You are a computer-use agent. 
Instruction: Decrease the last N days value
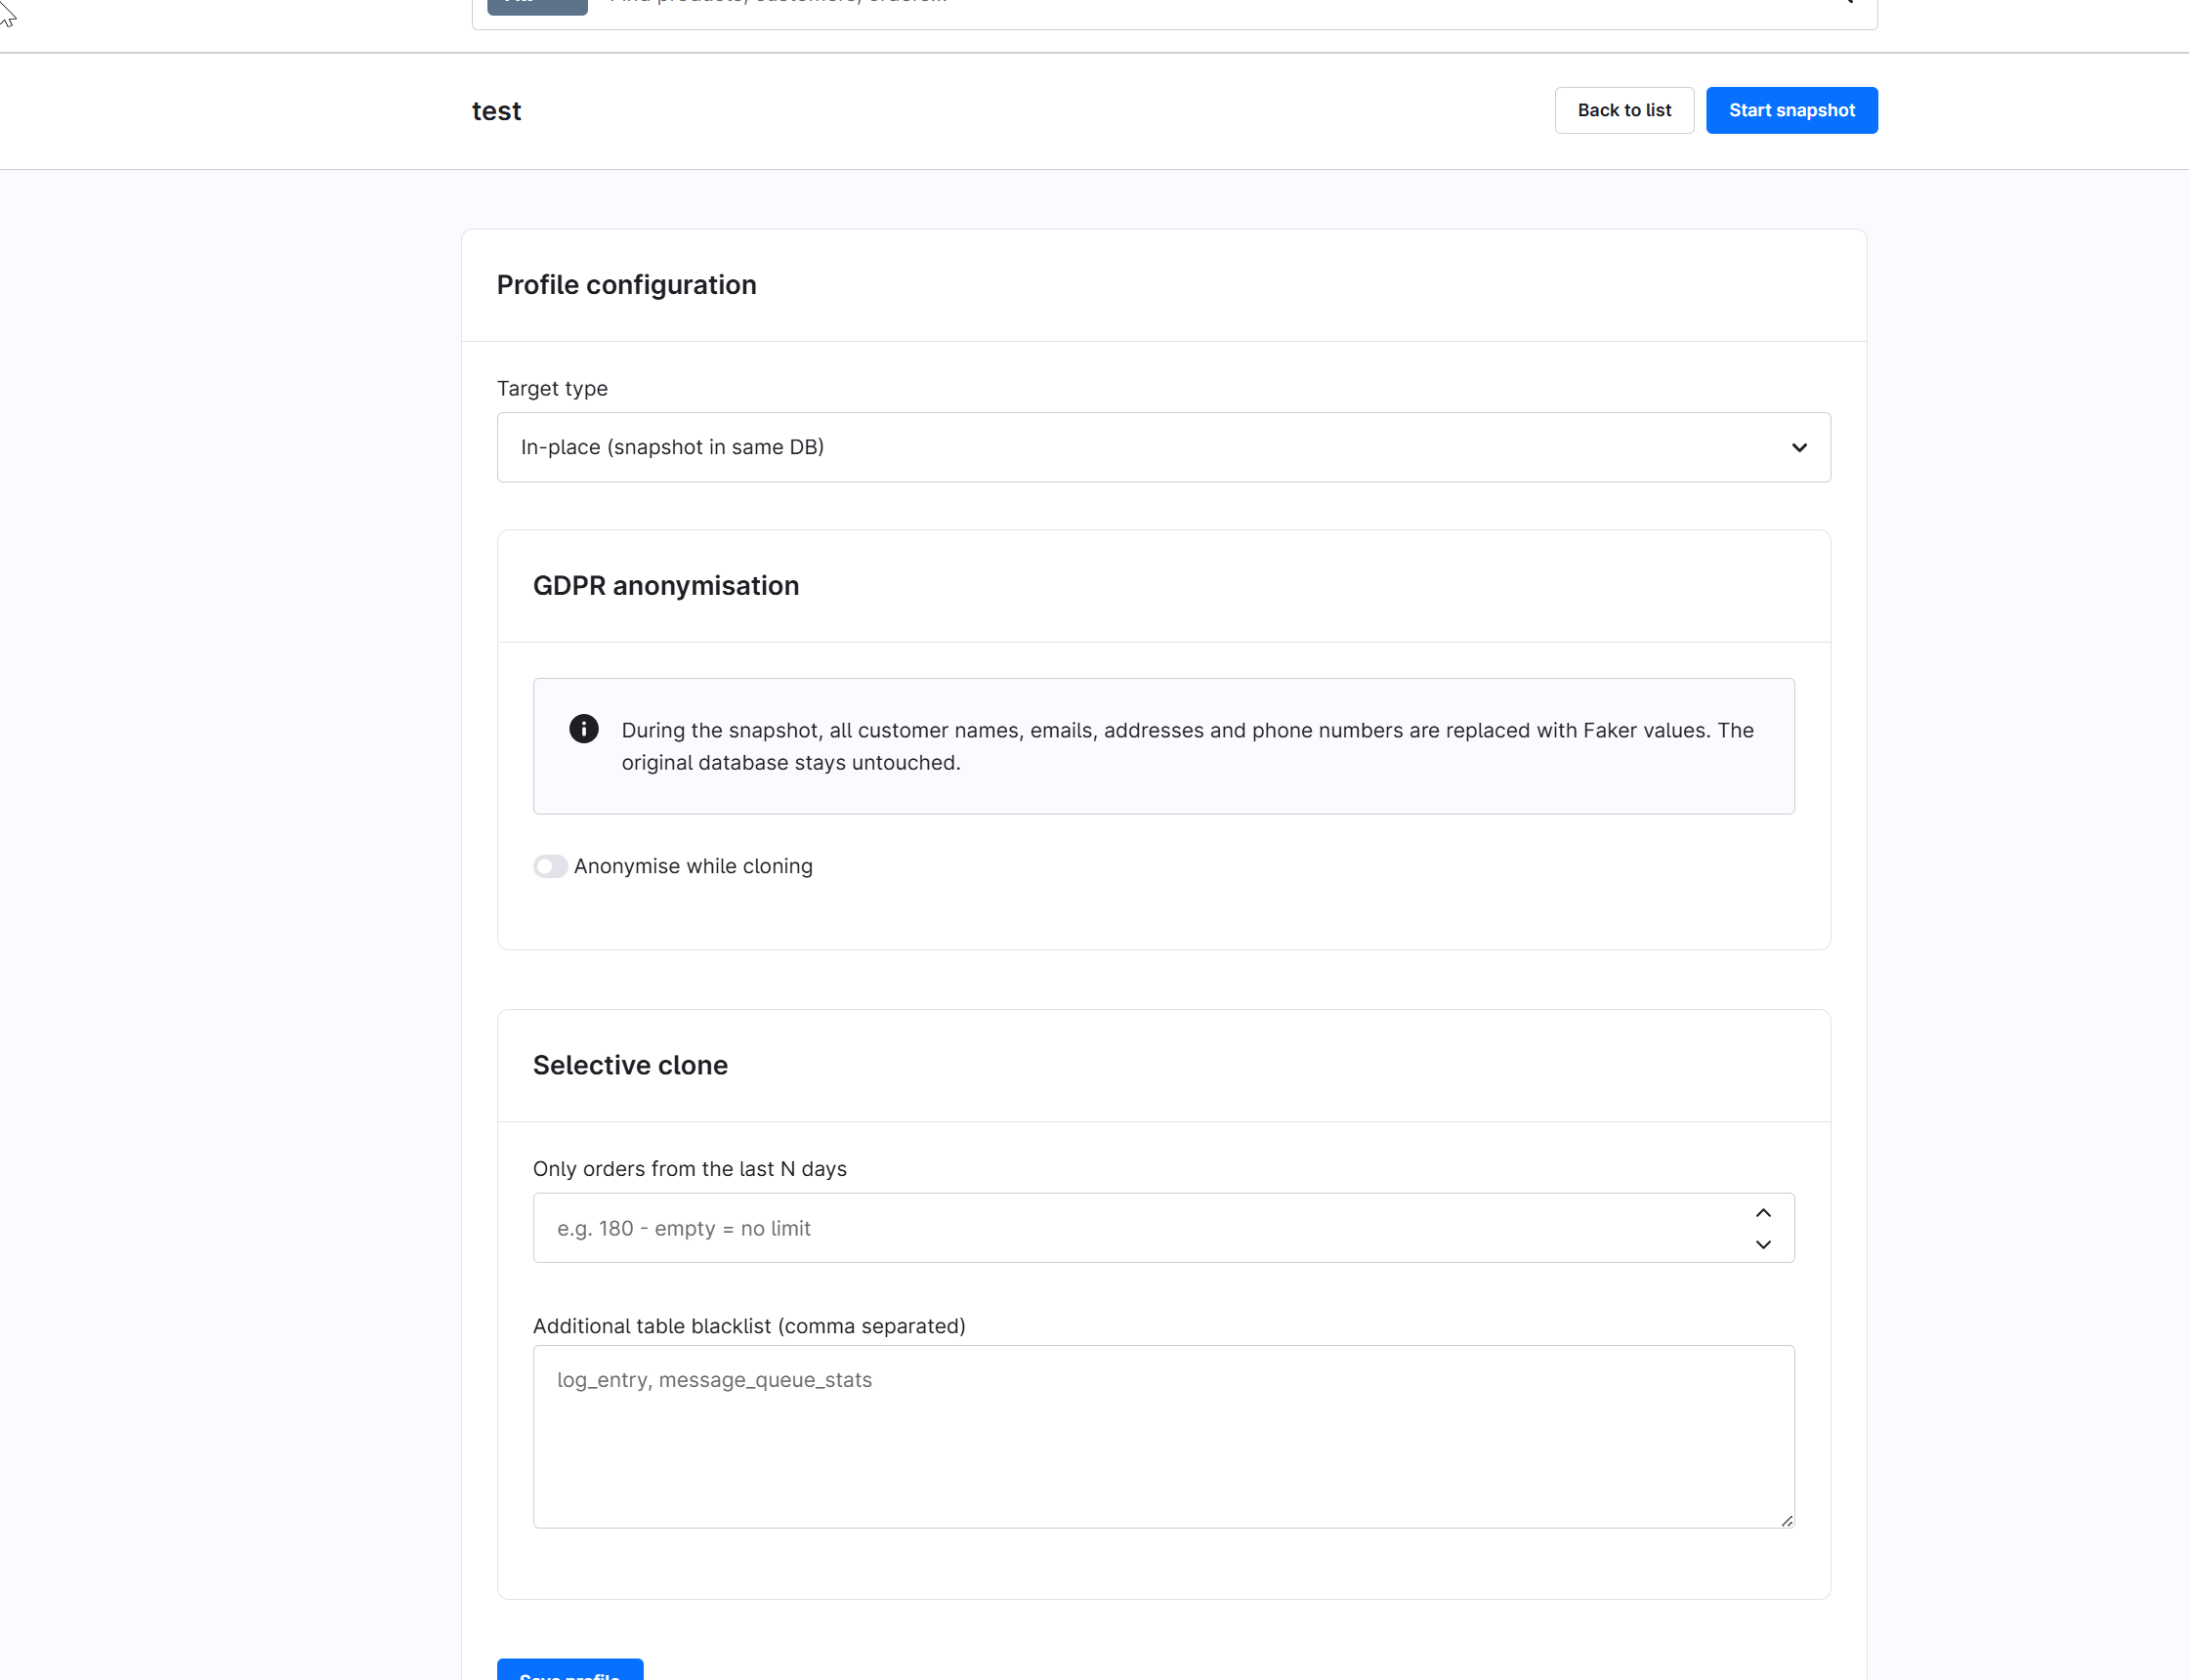(1763, 1245)
